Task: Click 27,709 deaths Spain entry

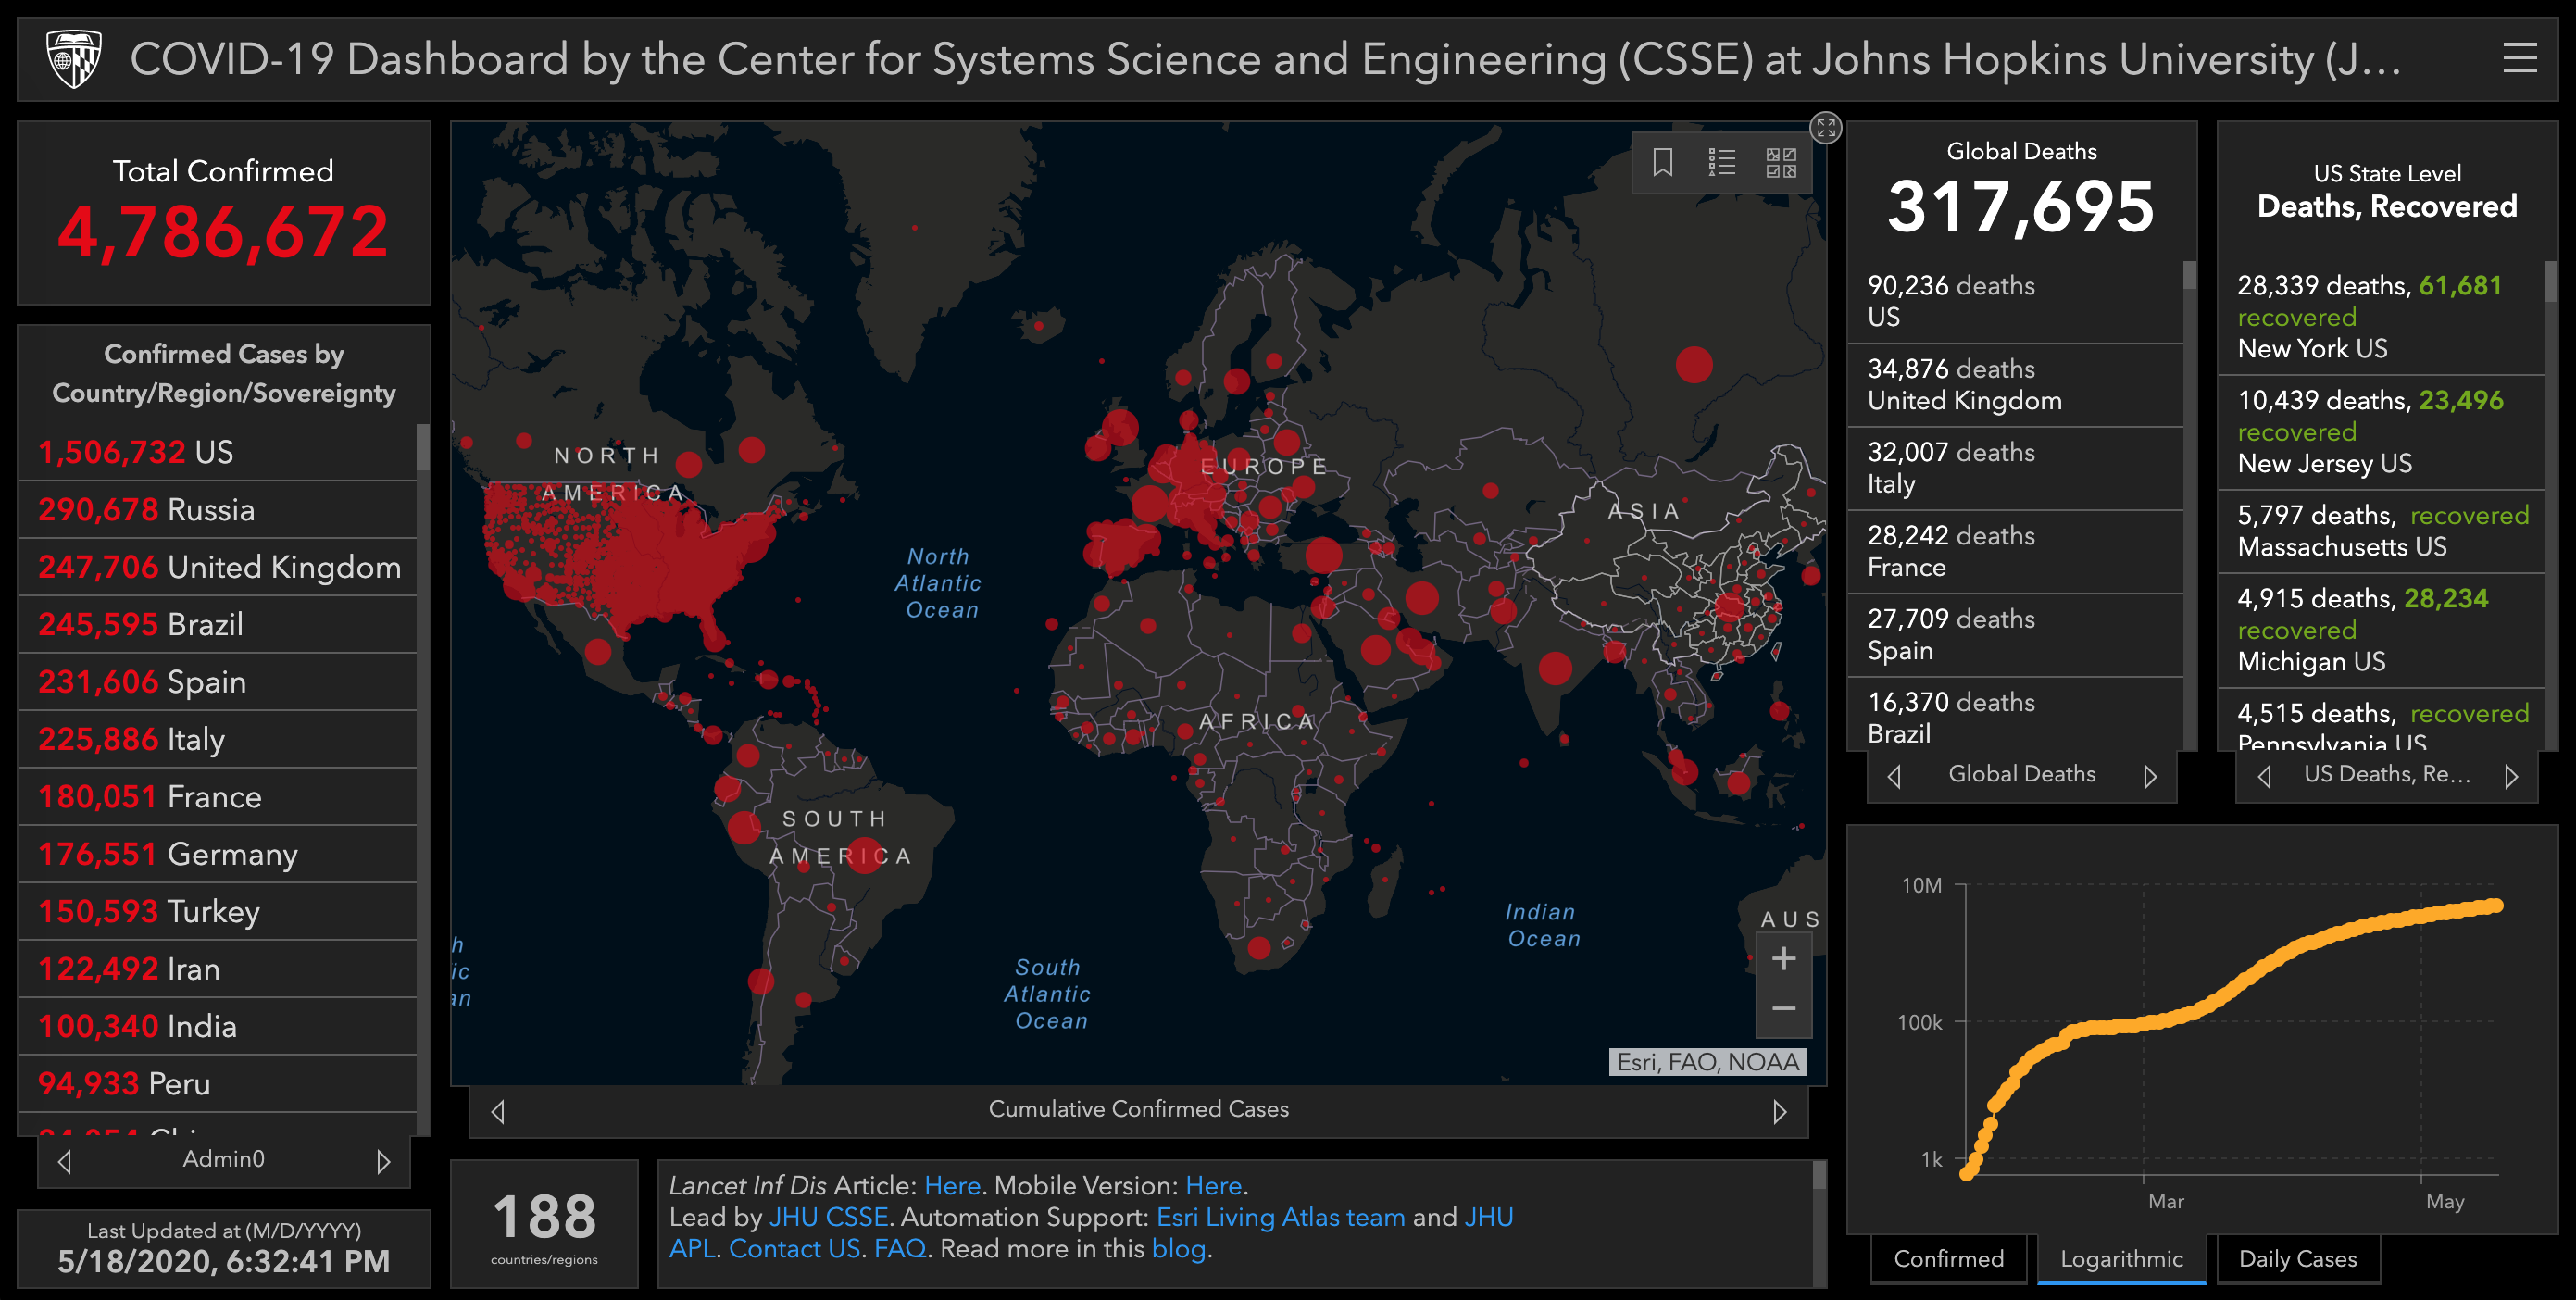Action: click(2014, 635)
